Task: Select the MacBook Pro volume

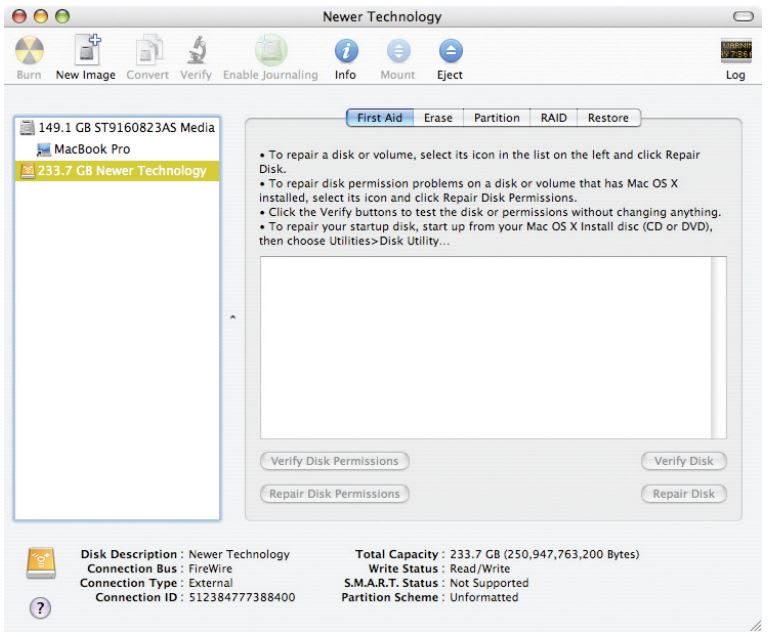Action: pos(91,148)
